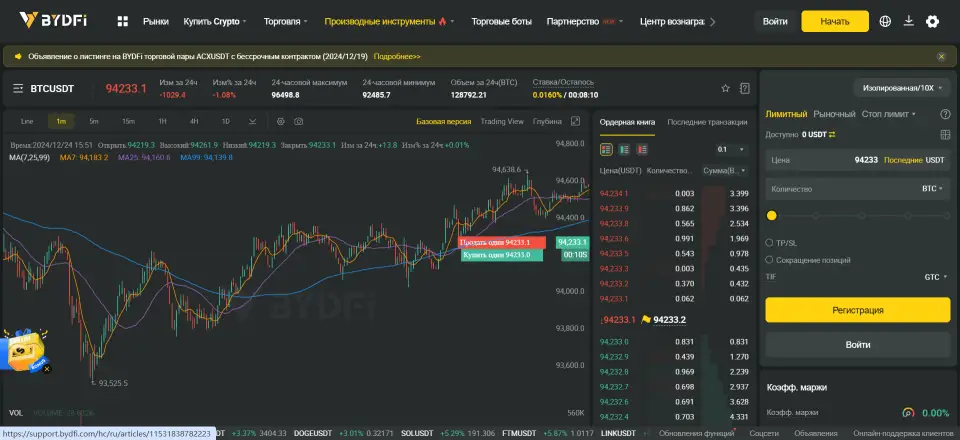960x440 pixels.
Task: Open Производные инструменты menu
Action: point(389,21)
